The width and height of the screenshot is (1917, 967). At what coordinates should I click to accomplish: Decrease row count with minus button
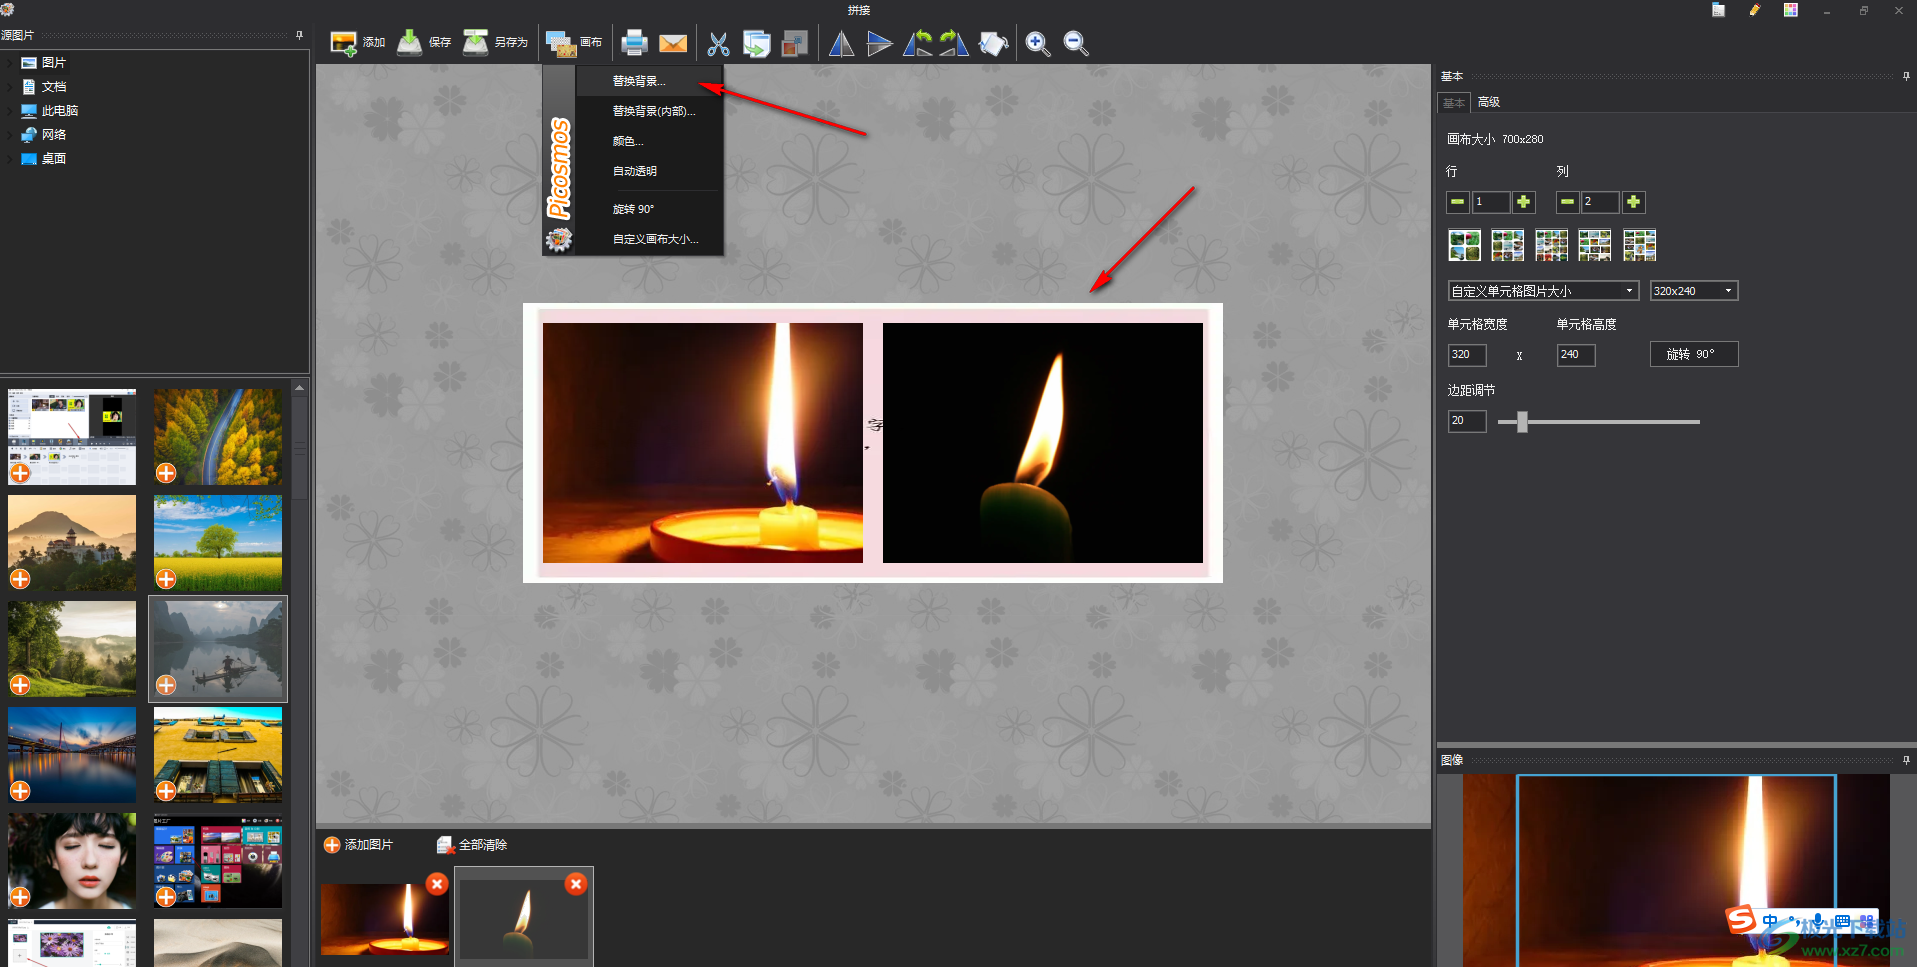1458,202
